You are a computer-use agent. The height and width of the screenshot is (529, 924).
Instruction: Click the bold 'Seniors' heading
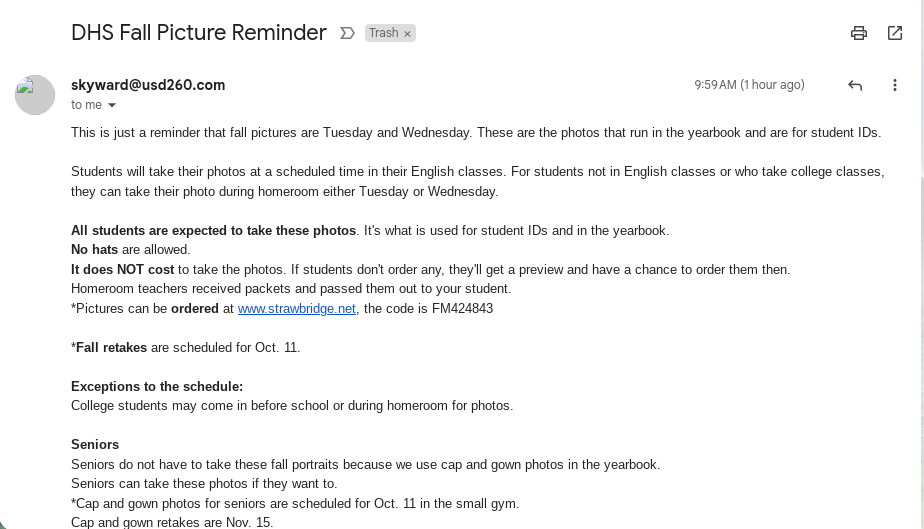[95, 445]
